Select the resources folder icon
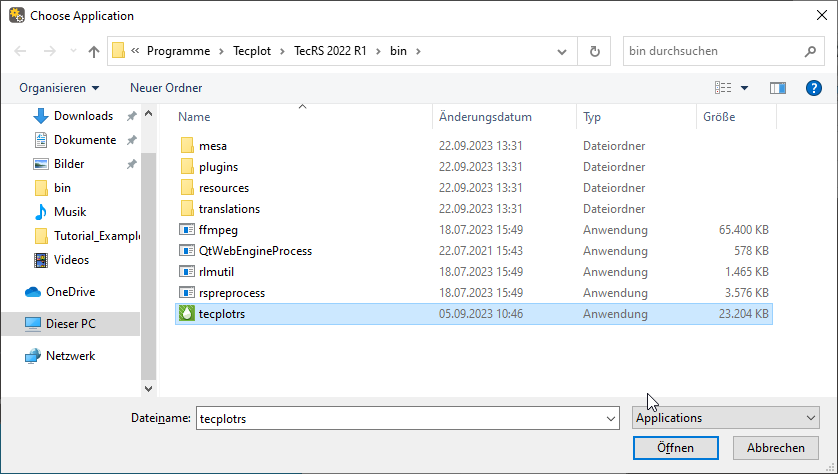The width and height of the screenshot is (838, 474). pyautogui.click(x=187, y=188)
